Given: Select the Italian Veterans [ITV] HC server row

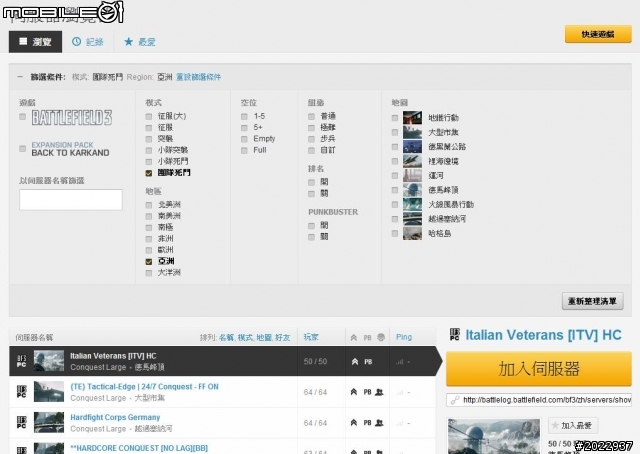Looking at the screenshot, I should pos(222,361).
